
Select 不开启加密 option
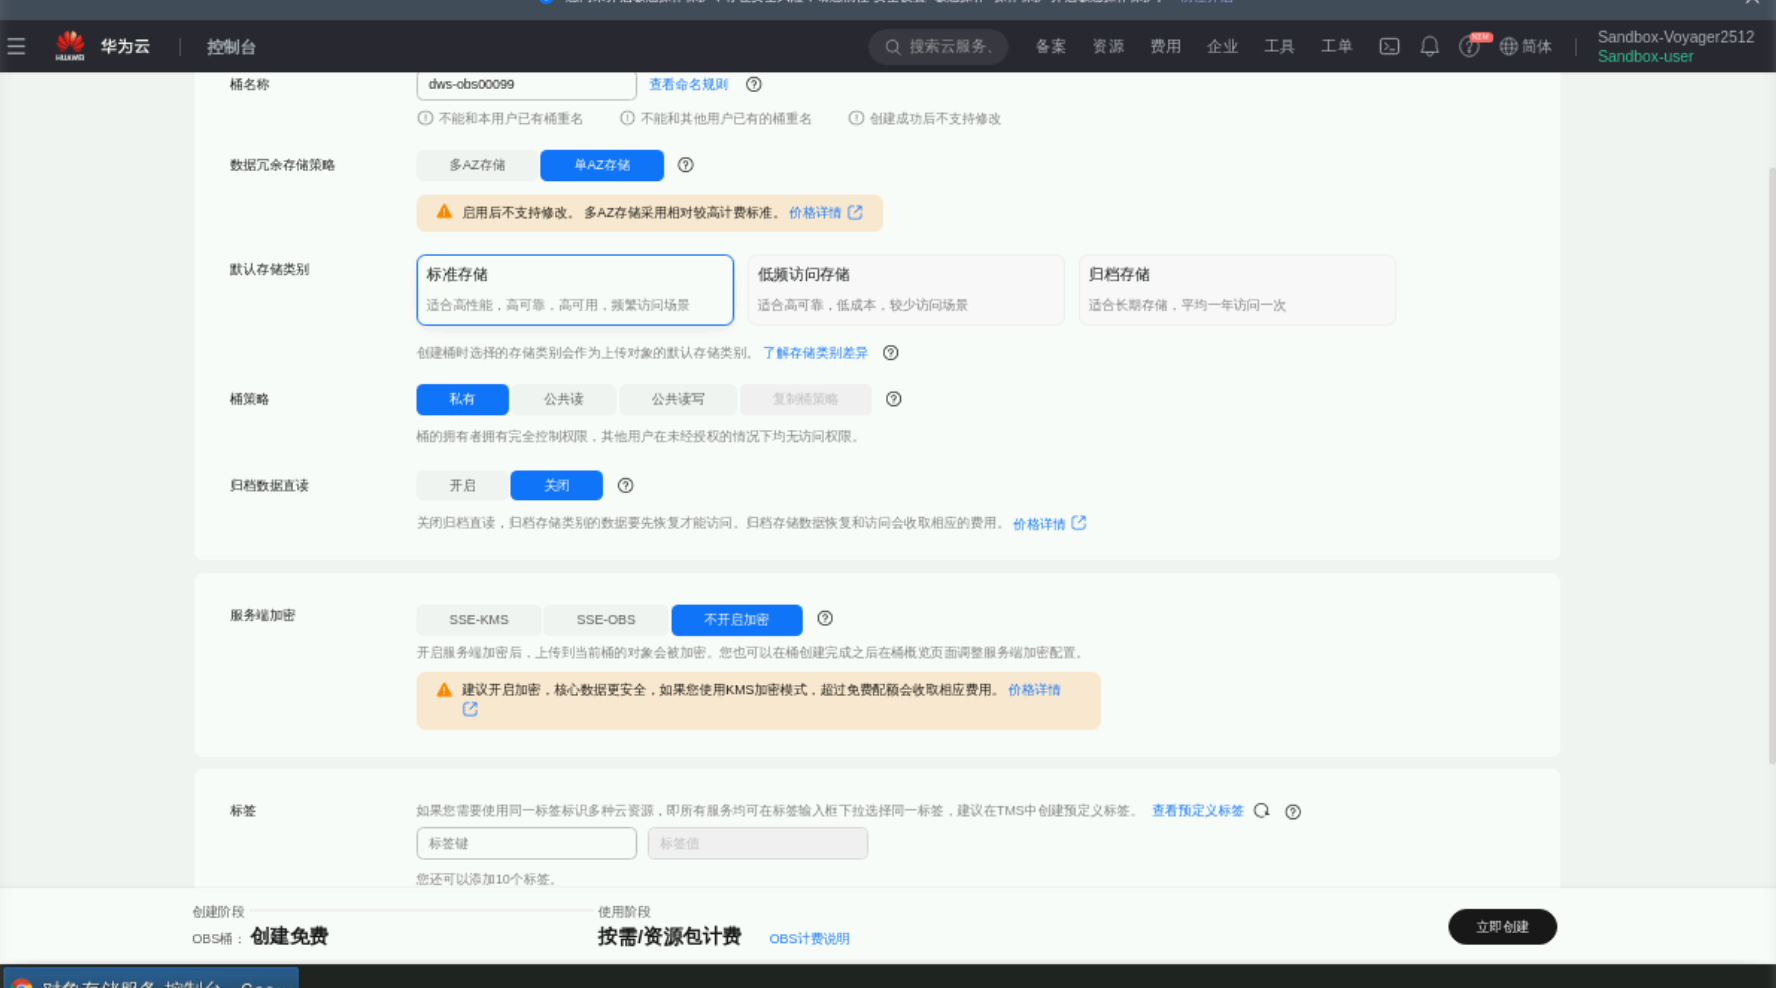[737, 620]
